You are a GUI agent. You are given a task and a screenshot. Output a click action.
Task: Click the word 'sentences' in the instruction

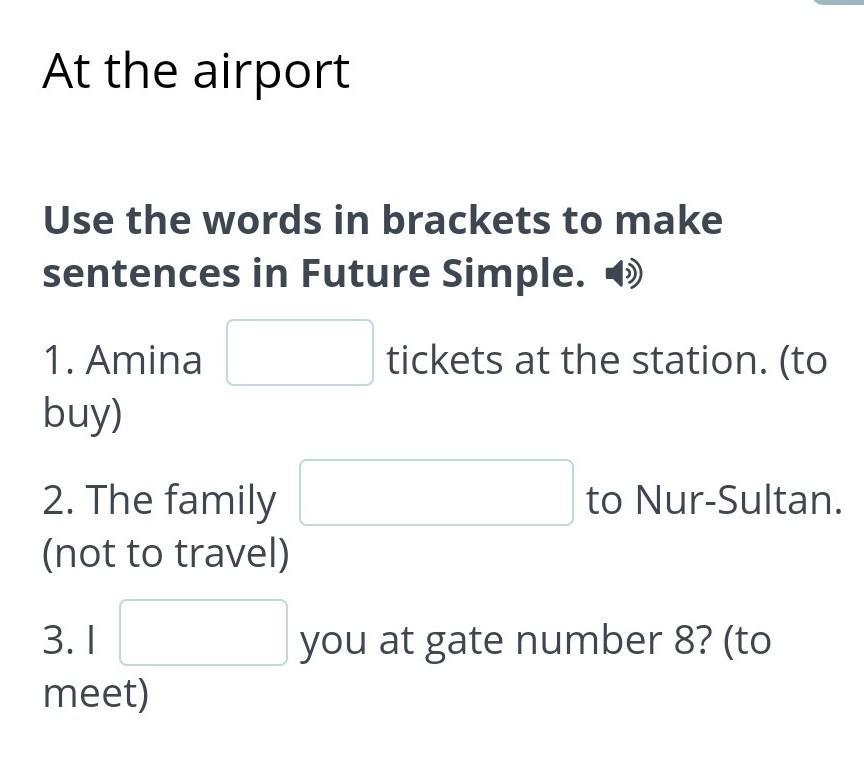click(141, 273)
